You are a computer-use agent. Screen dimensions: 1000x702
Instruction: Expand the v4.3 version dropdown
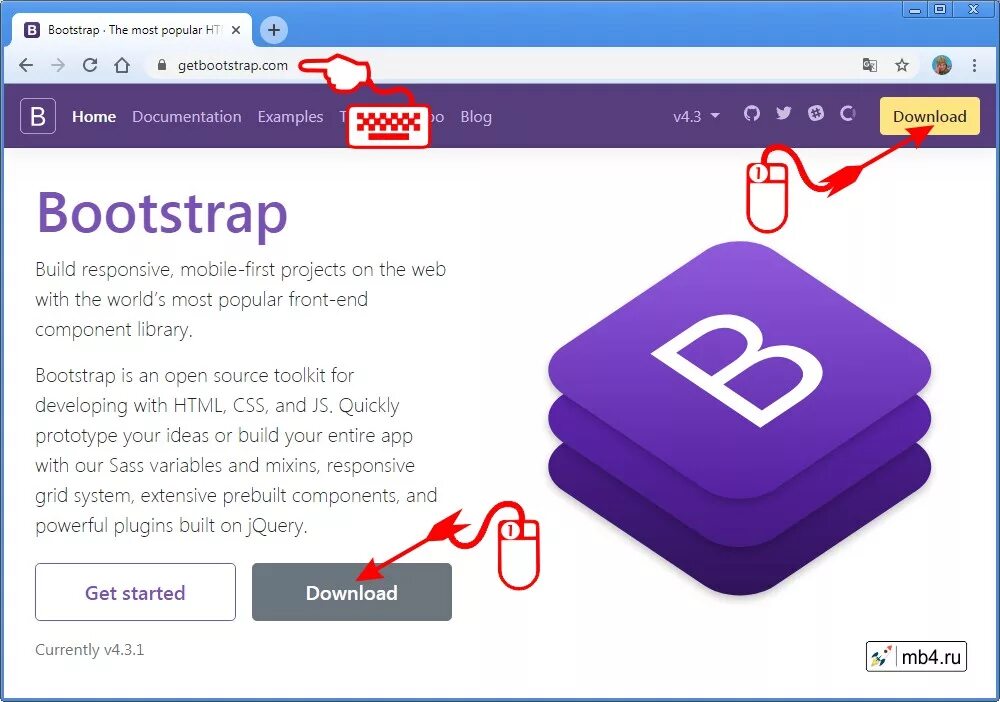[x=696, y=117]
